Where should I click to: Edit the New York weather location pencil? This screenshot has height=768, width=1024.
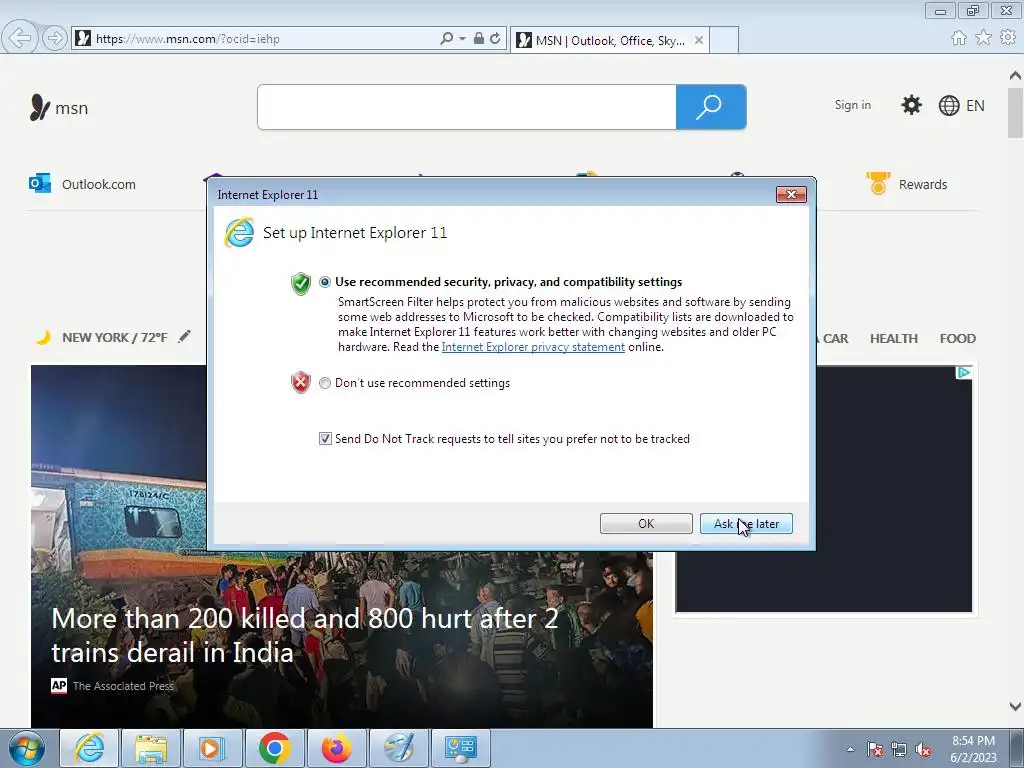pos(185,336)
